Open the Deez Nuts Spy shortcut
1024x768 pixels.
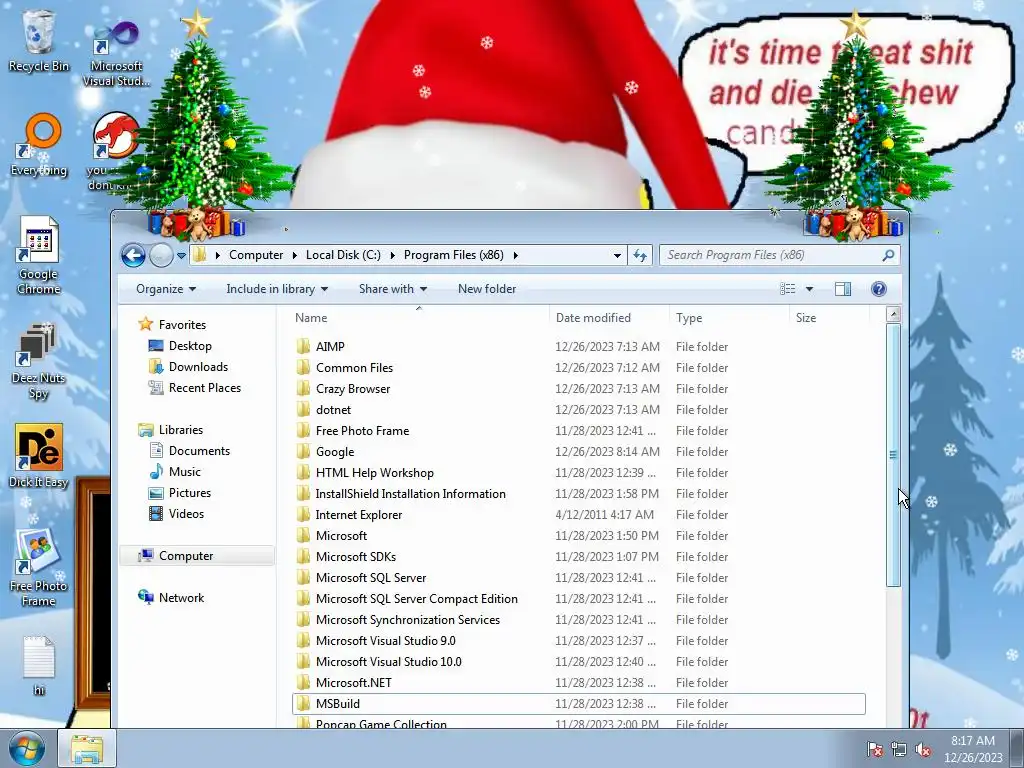pos(39,360)
